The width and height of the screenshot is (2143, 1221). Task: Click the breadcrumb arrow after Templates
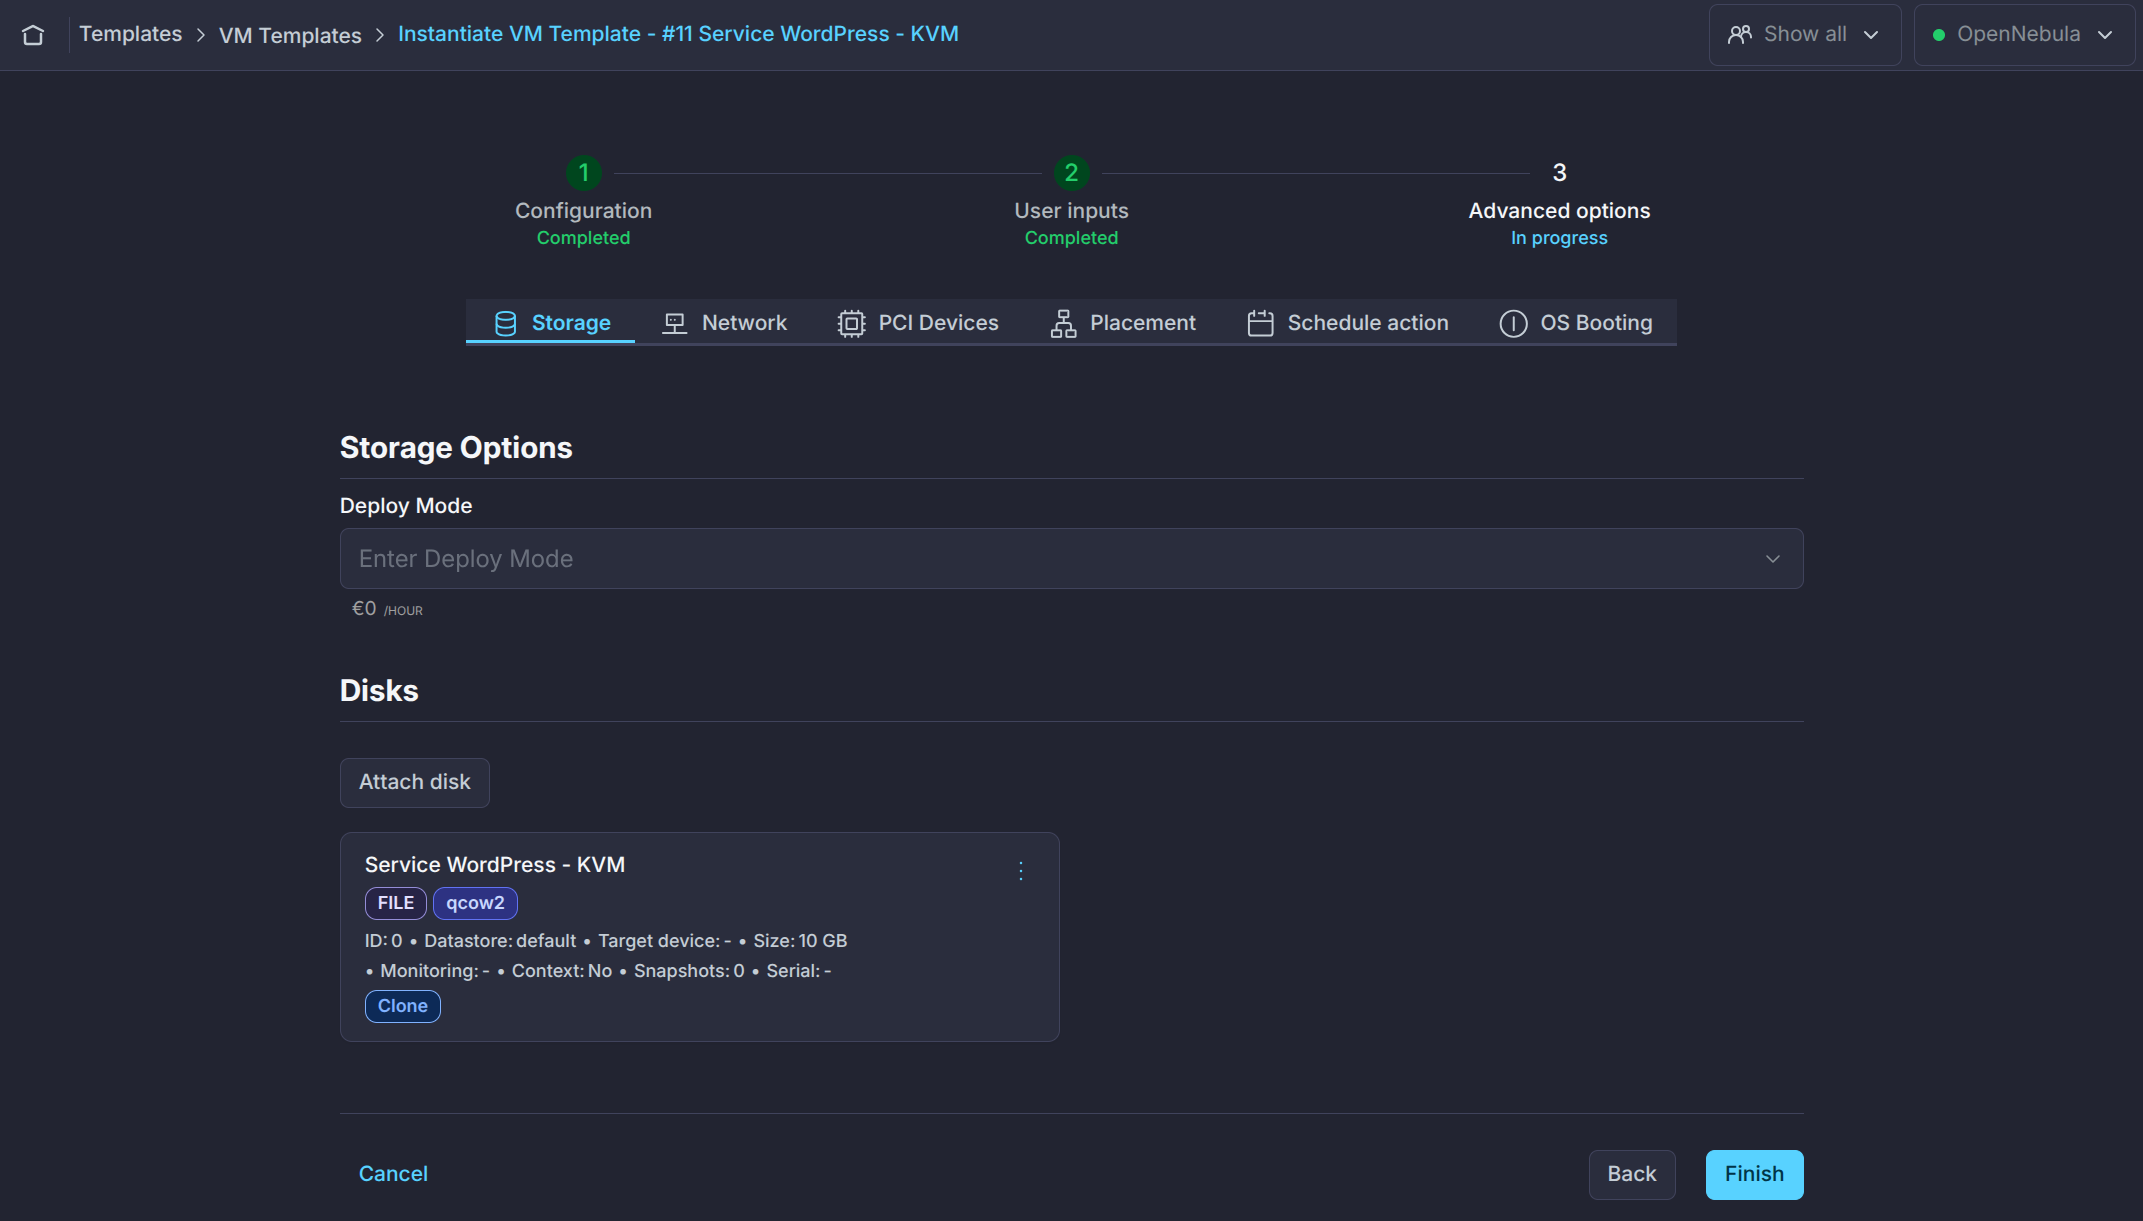pos(201,35)
